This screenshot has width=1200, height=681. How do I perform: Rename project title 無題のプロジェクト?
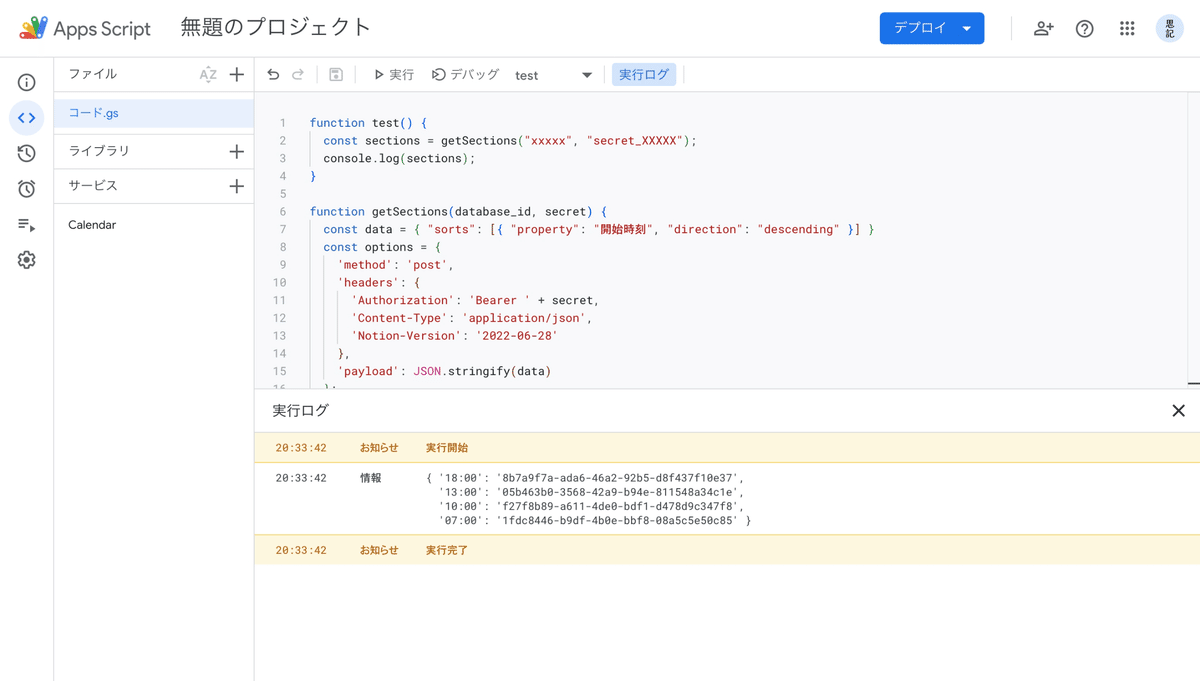[276, 28]
